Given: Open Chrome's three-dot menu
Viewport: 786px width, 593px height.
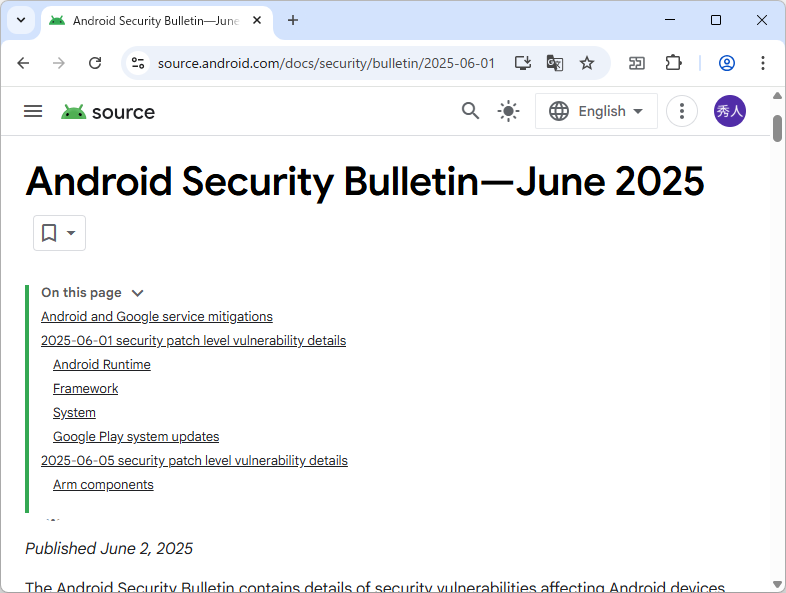Looking at the screenshot, I should pyautogui.click(x=763, y=63).
